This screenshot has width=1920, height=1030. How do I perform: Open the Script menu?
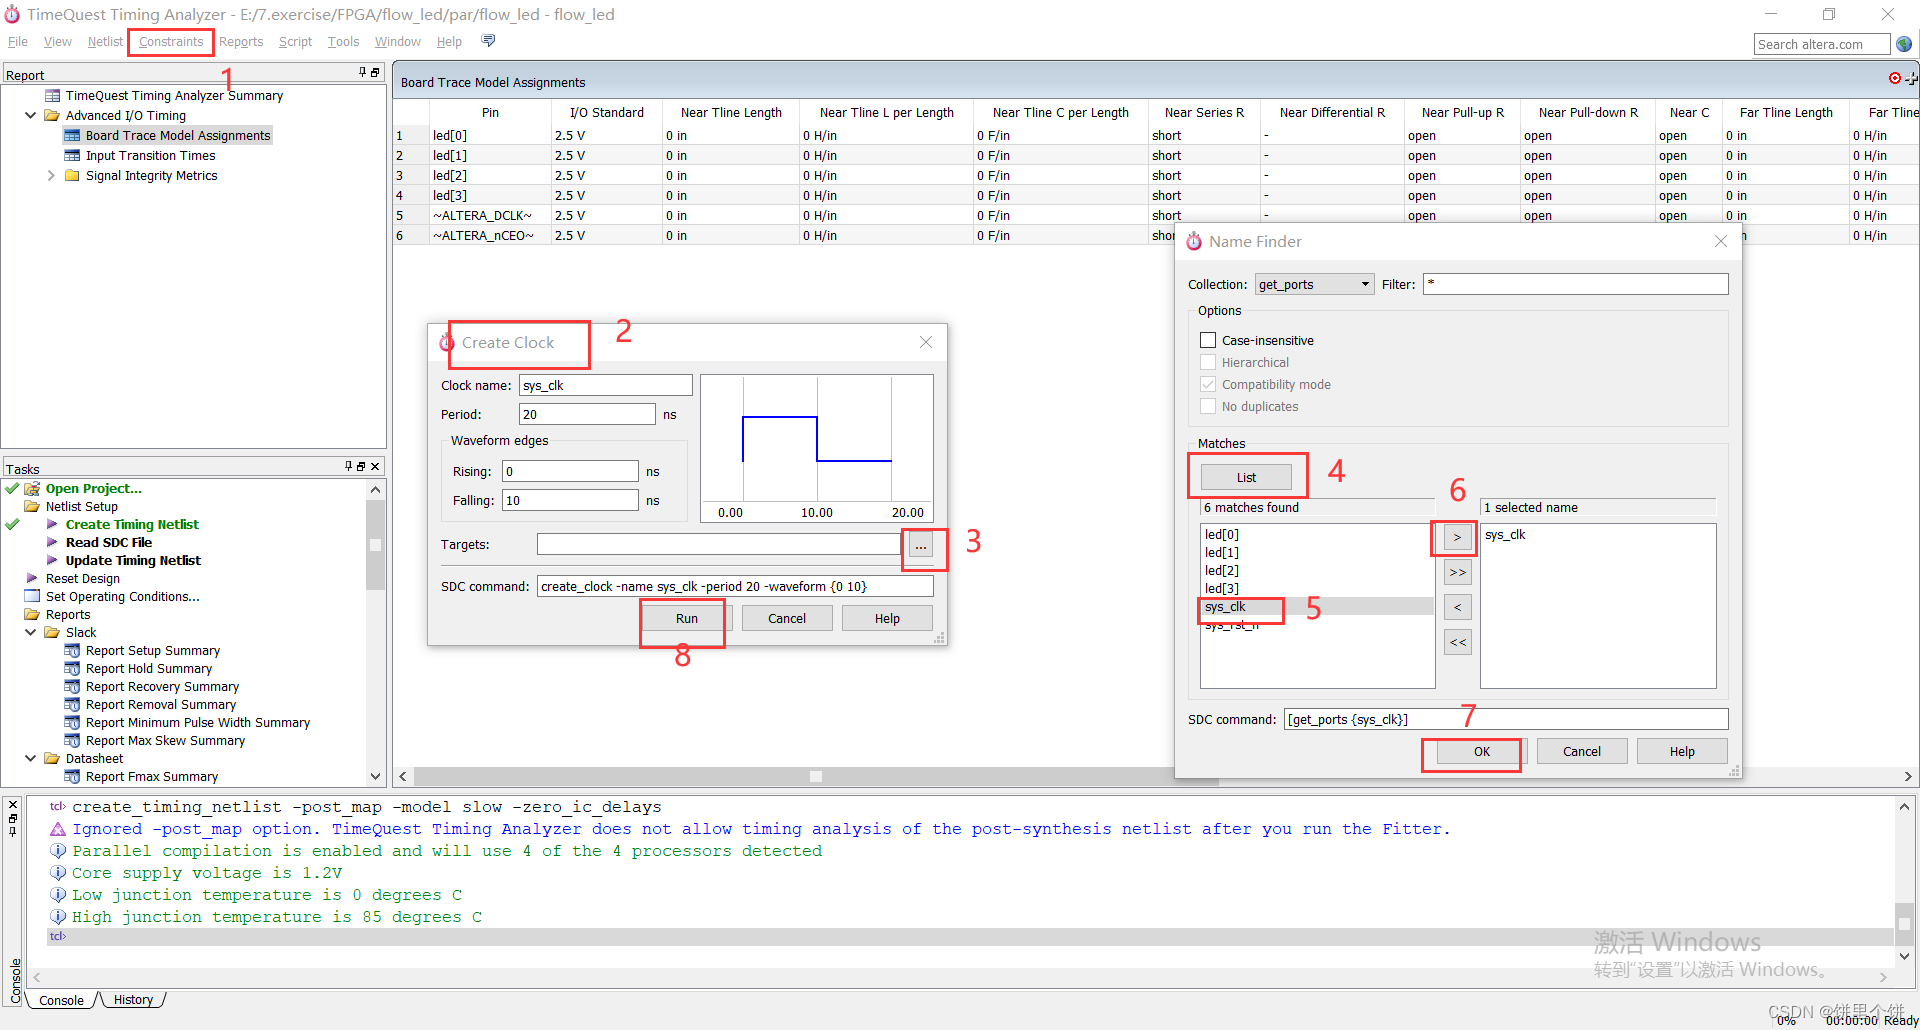[x=295, y=42]
